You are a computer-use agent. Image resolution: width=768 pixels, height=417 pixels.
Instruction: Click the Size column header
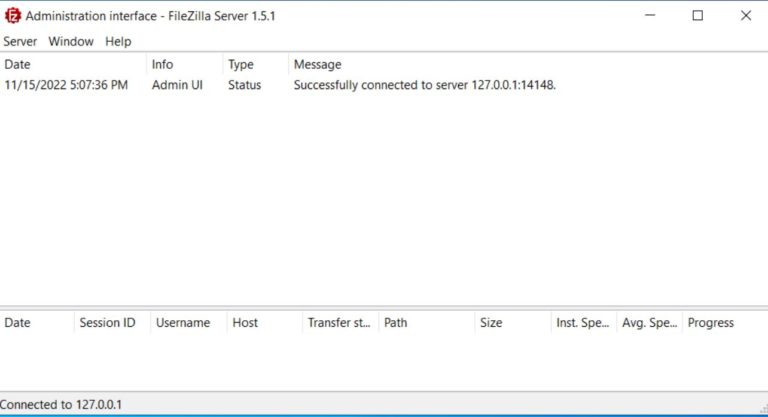(513, 322)
